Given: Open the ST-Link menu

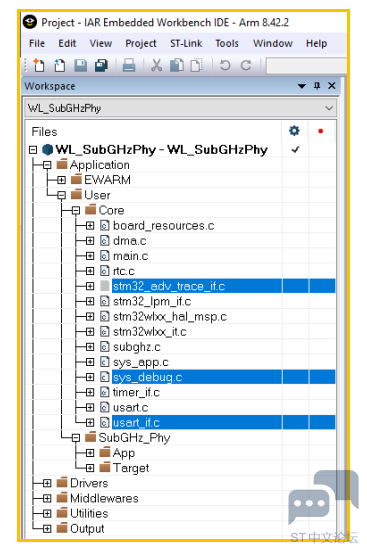Looking at the screenshot, I should [186, 43].
